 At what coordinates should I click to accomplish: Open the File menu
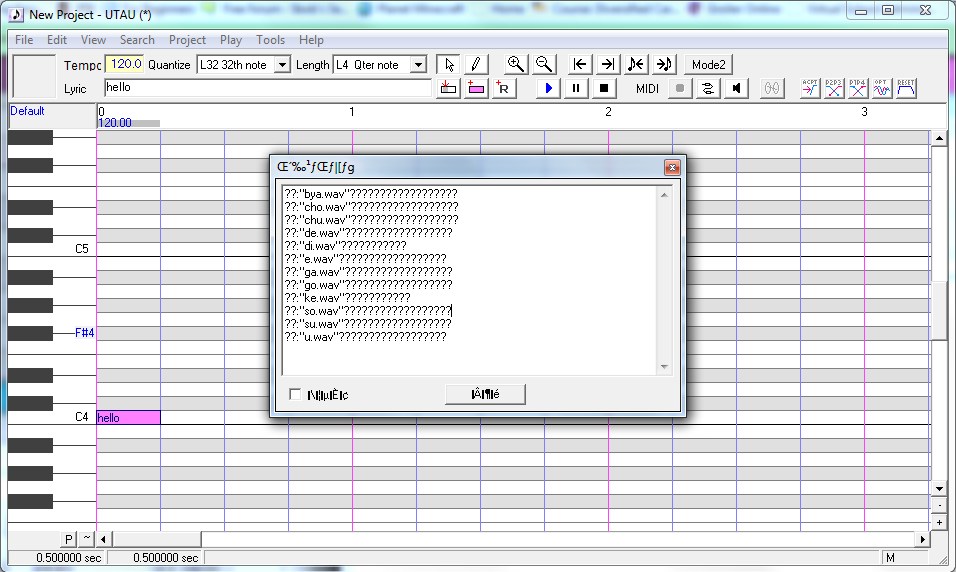(x=24, y=40)
